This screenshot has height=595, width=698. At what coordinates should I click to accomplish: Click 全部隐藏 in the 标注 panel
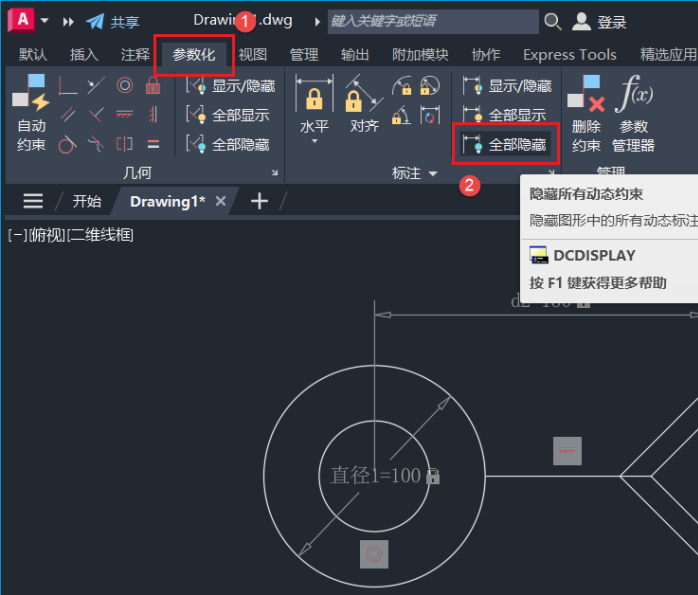click(x=504, y=144)
